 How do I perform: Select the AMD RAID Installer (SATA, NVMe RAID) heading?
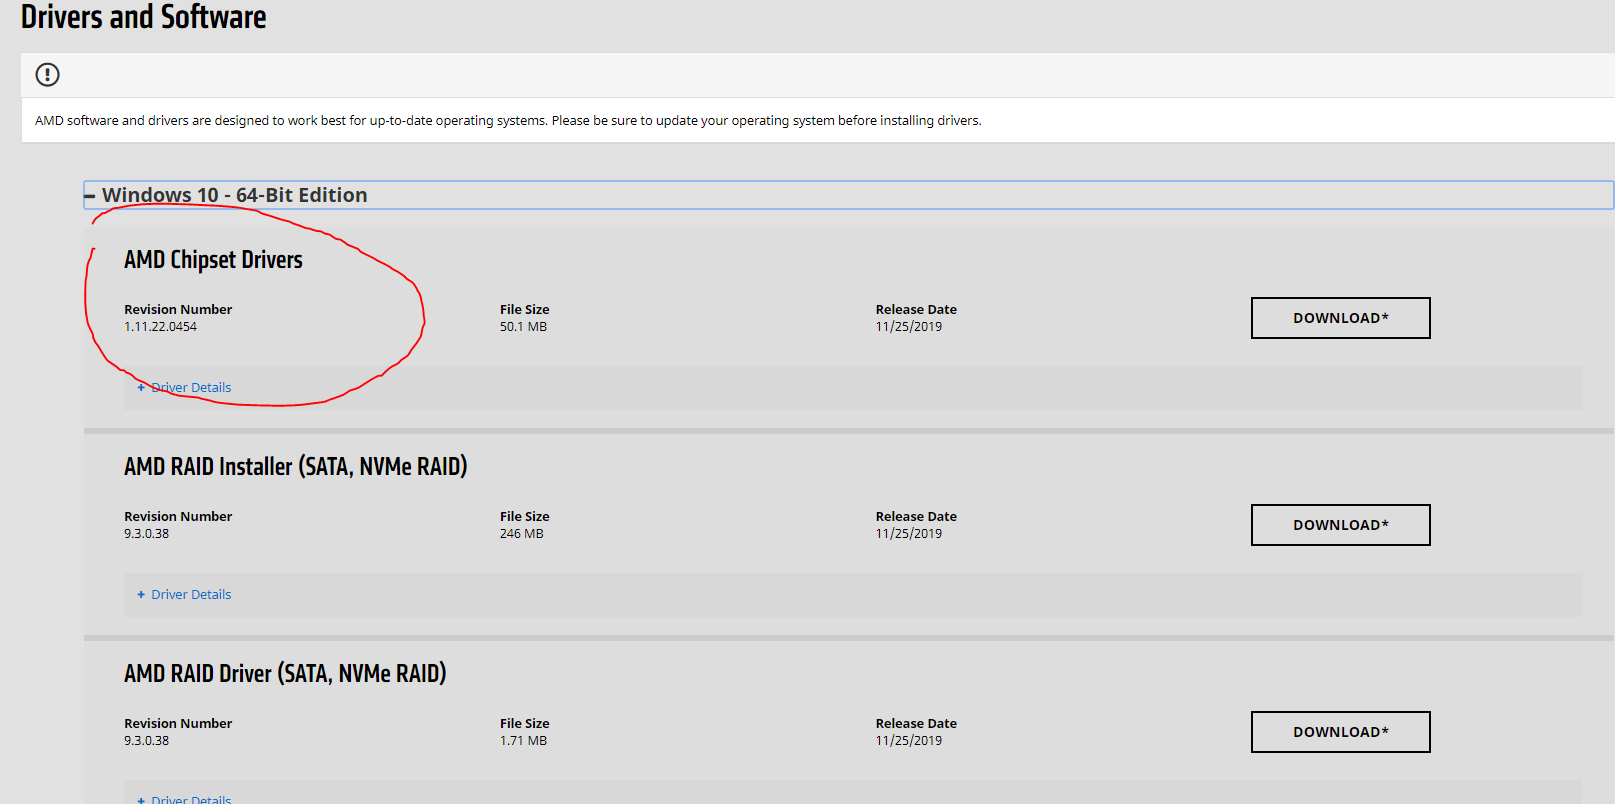[296, 467]
